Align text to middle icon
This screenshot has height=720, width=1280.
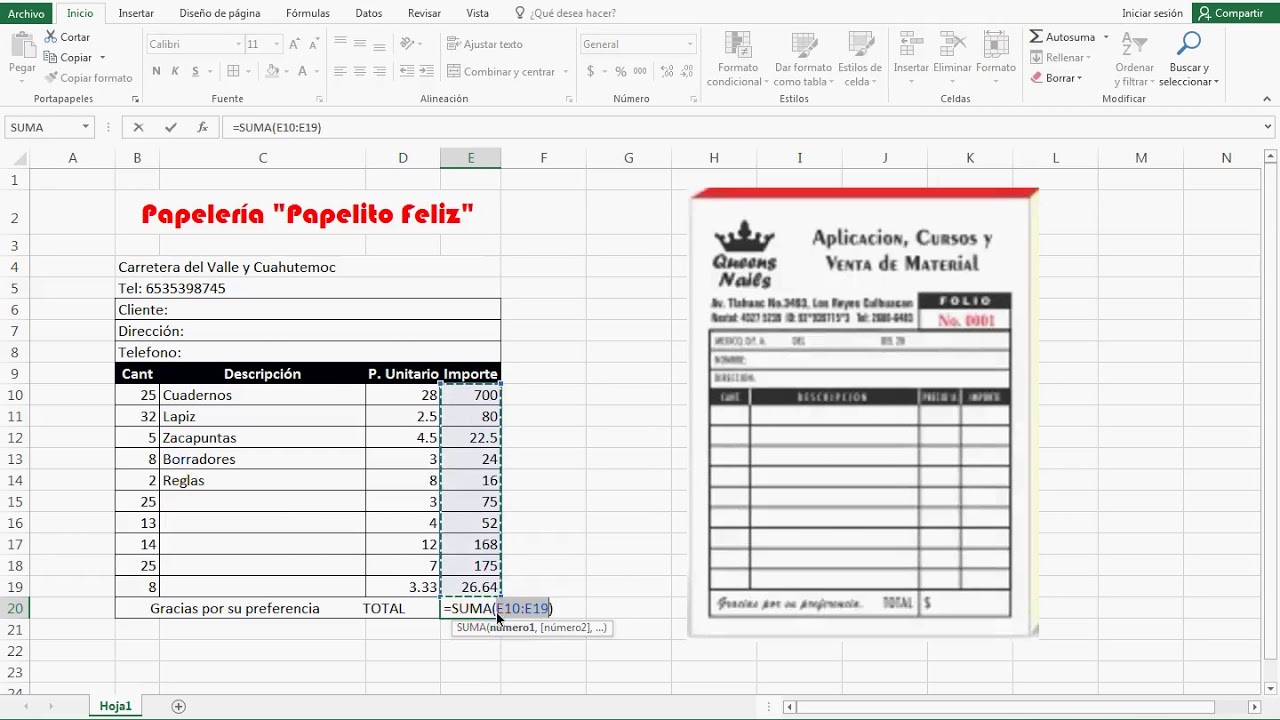pyautogui.click(x=360, y=44)
